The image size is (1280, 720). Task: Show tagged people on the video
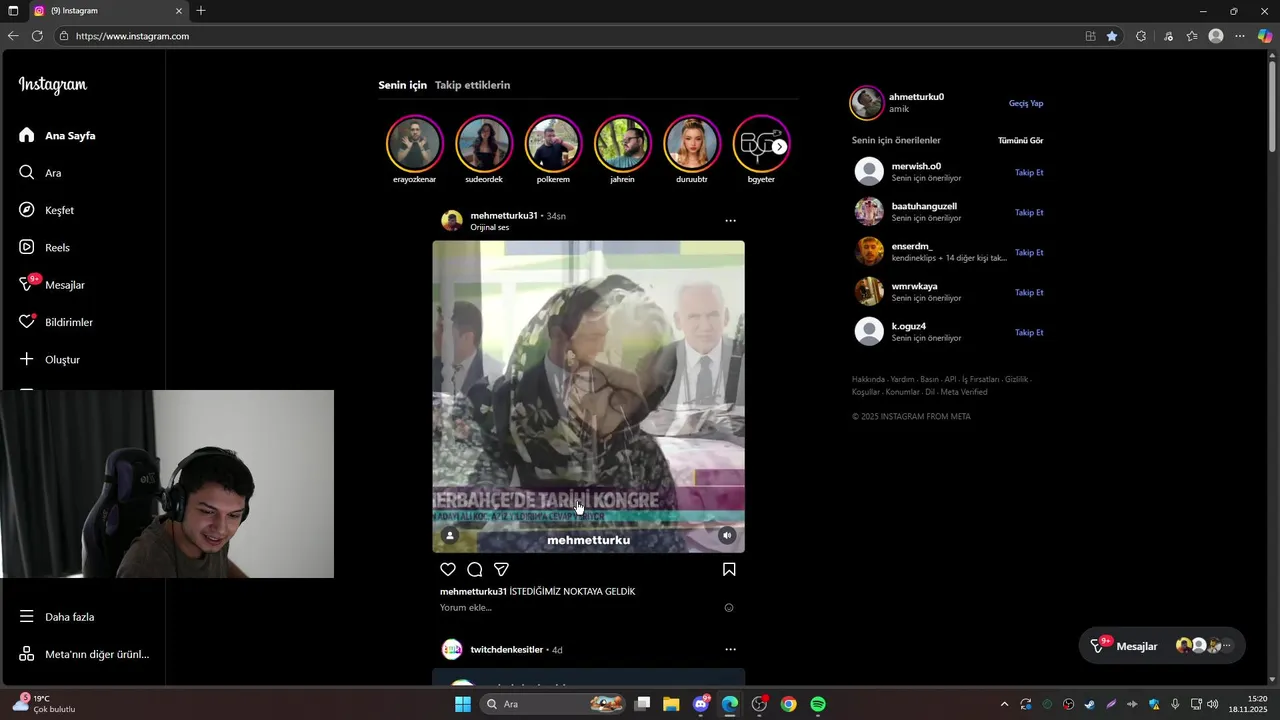click(x=450, y=535)
